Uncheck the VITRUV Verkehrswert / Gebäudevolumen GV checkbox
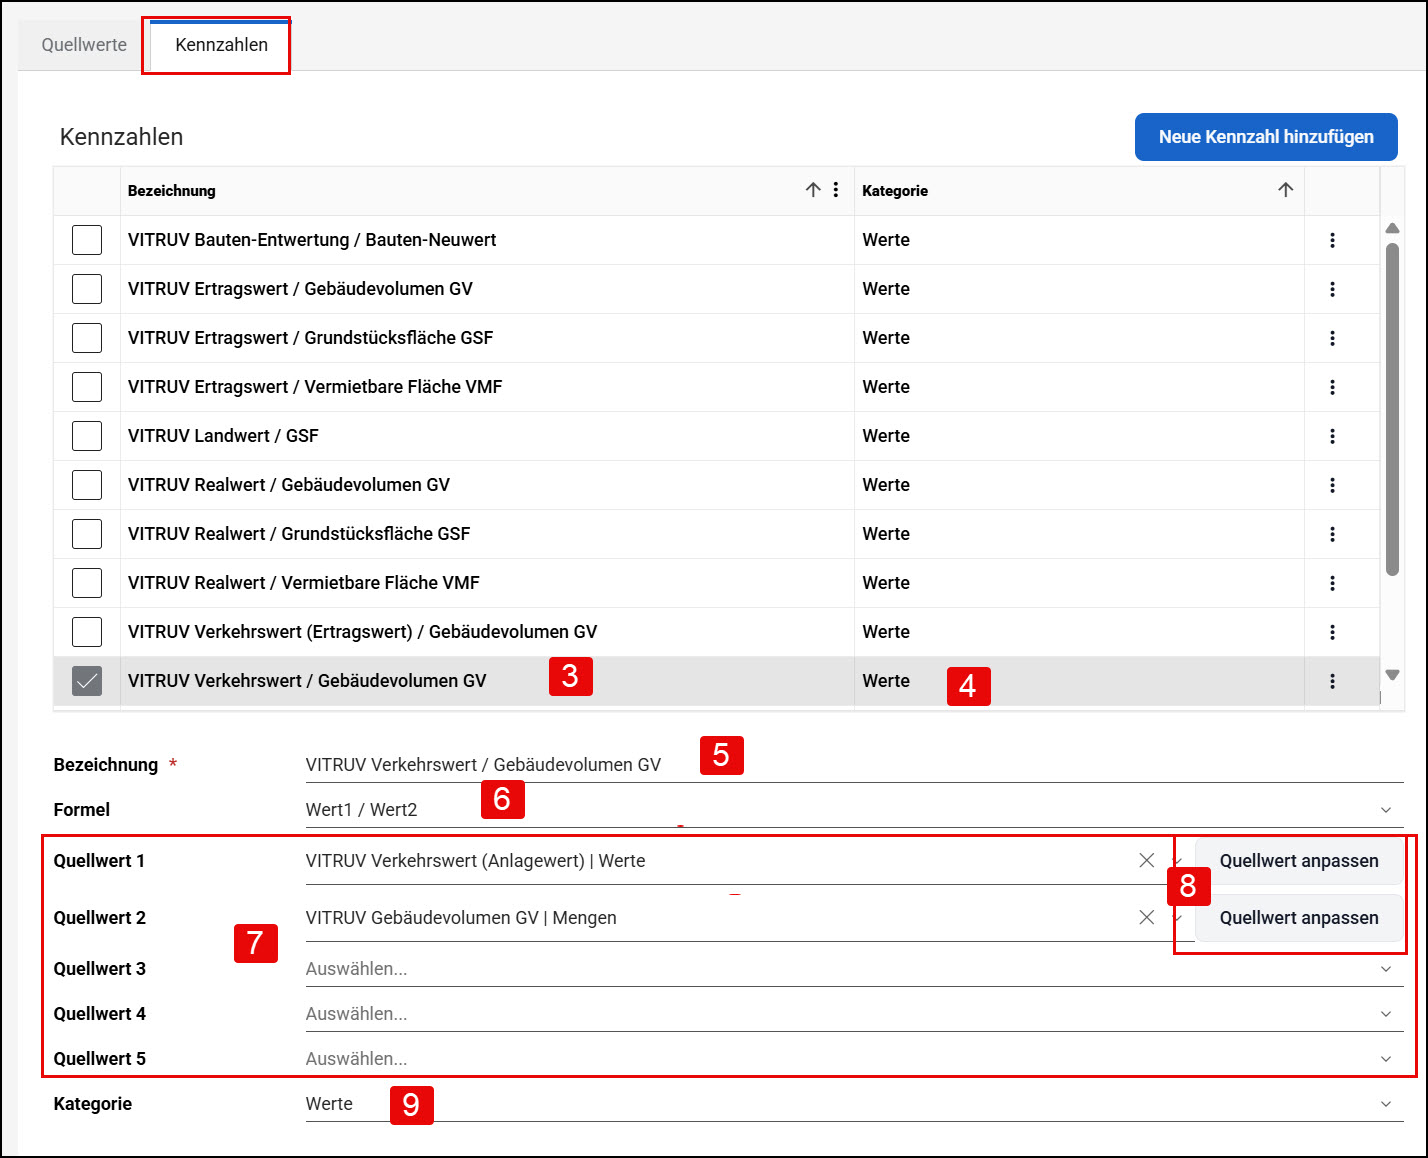 pos(87,681)
